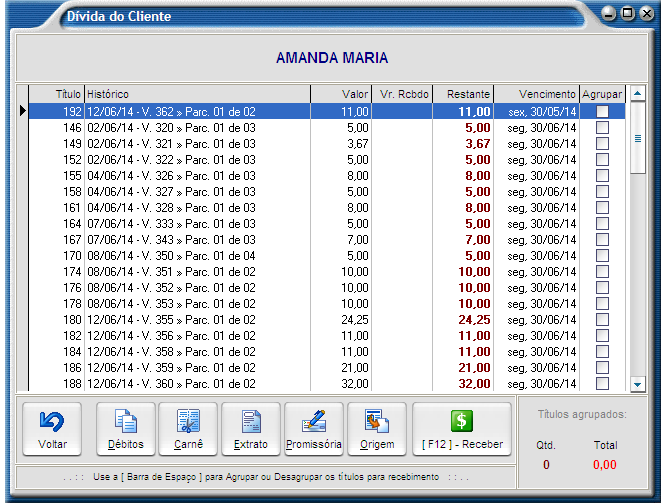667x503 pixels.
Task: Click Vencimento sex, 30/05/14 cell
Action: [542, 111]
